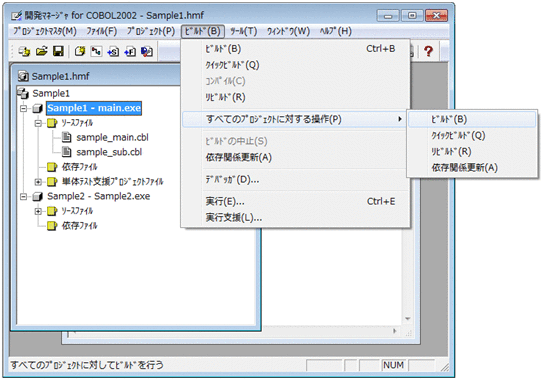
Task: Expand ソースファイル under Sample2 - Sample2.exe
Action: pyautogui.click(x=38, y=211)
